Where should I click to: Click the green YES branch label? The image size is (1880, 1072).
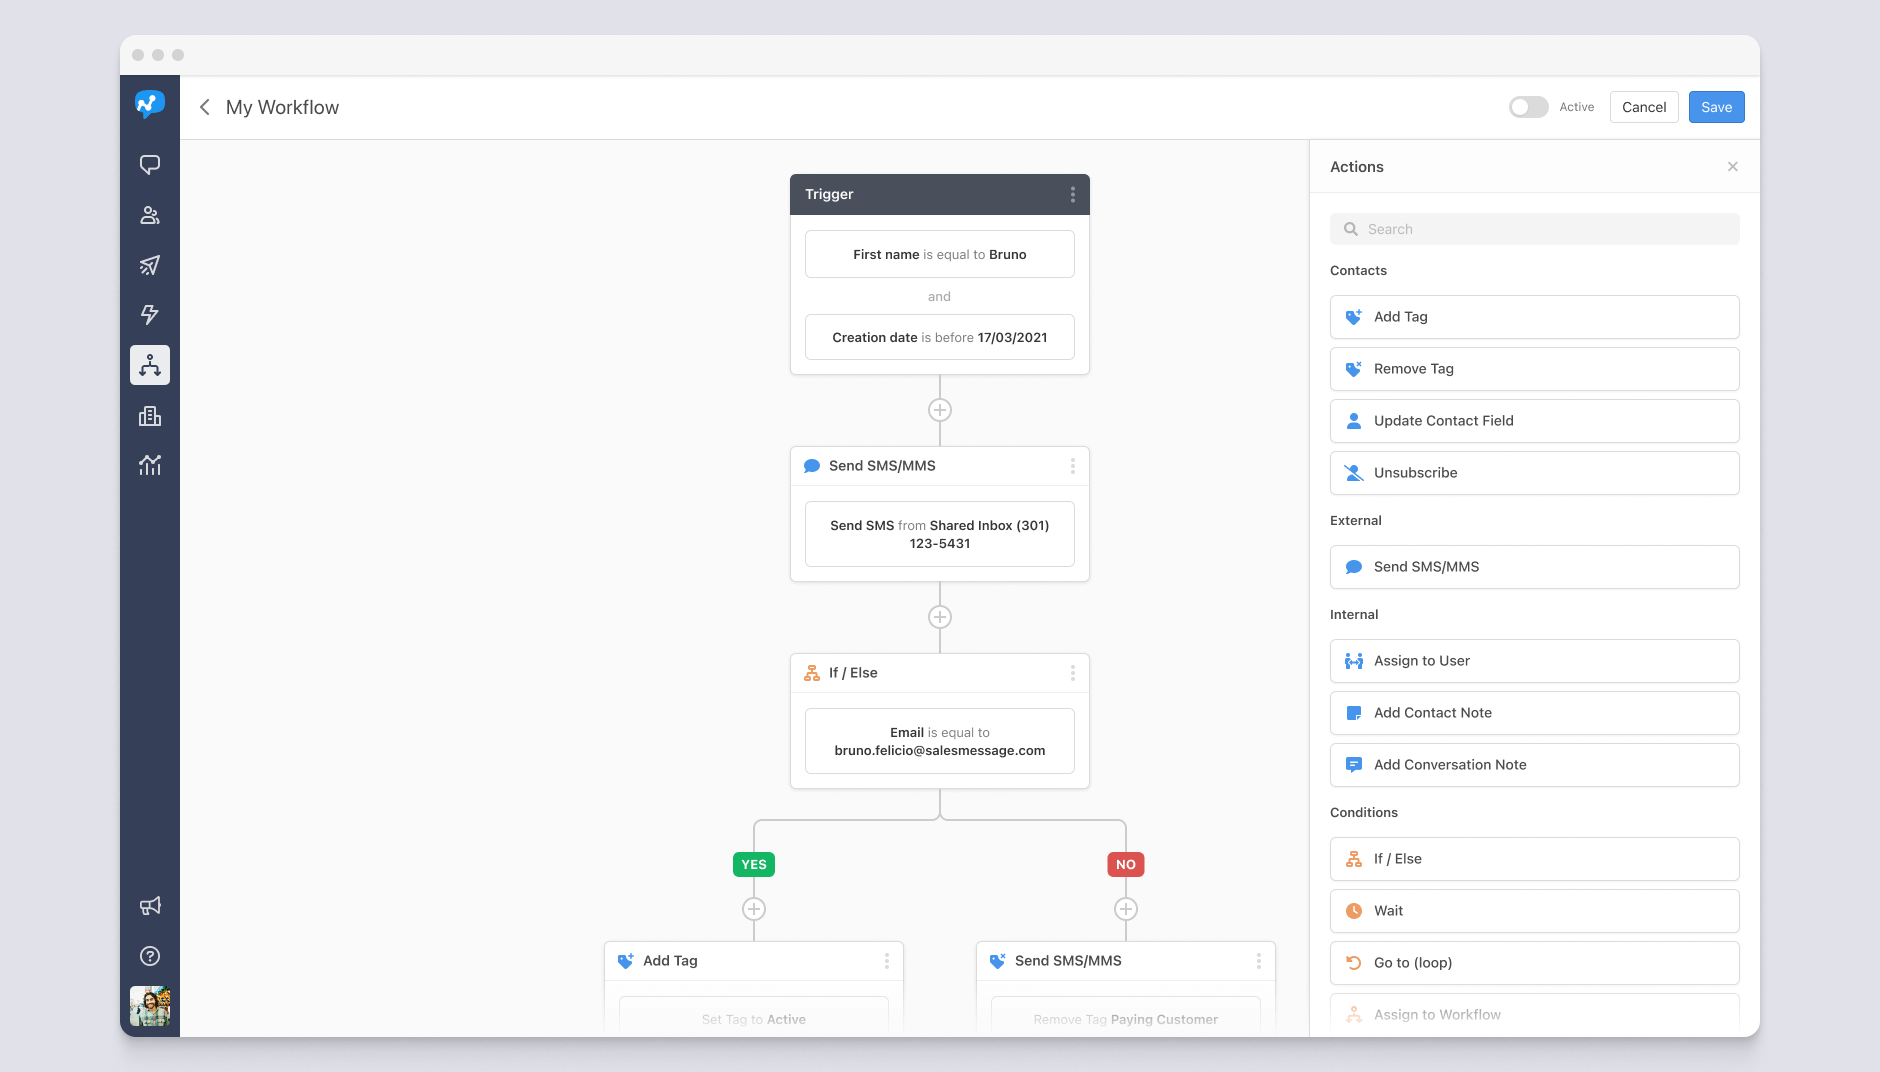754,864
